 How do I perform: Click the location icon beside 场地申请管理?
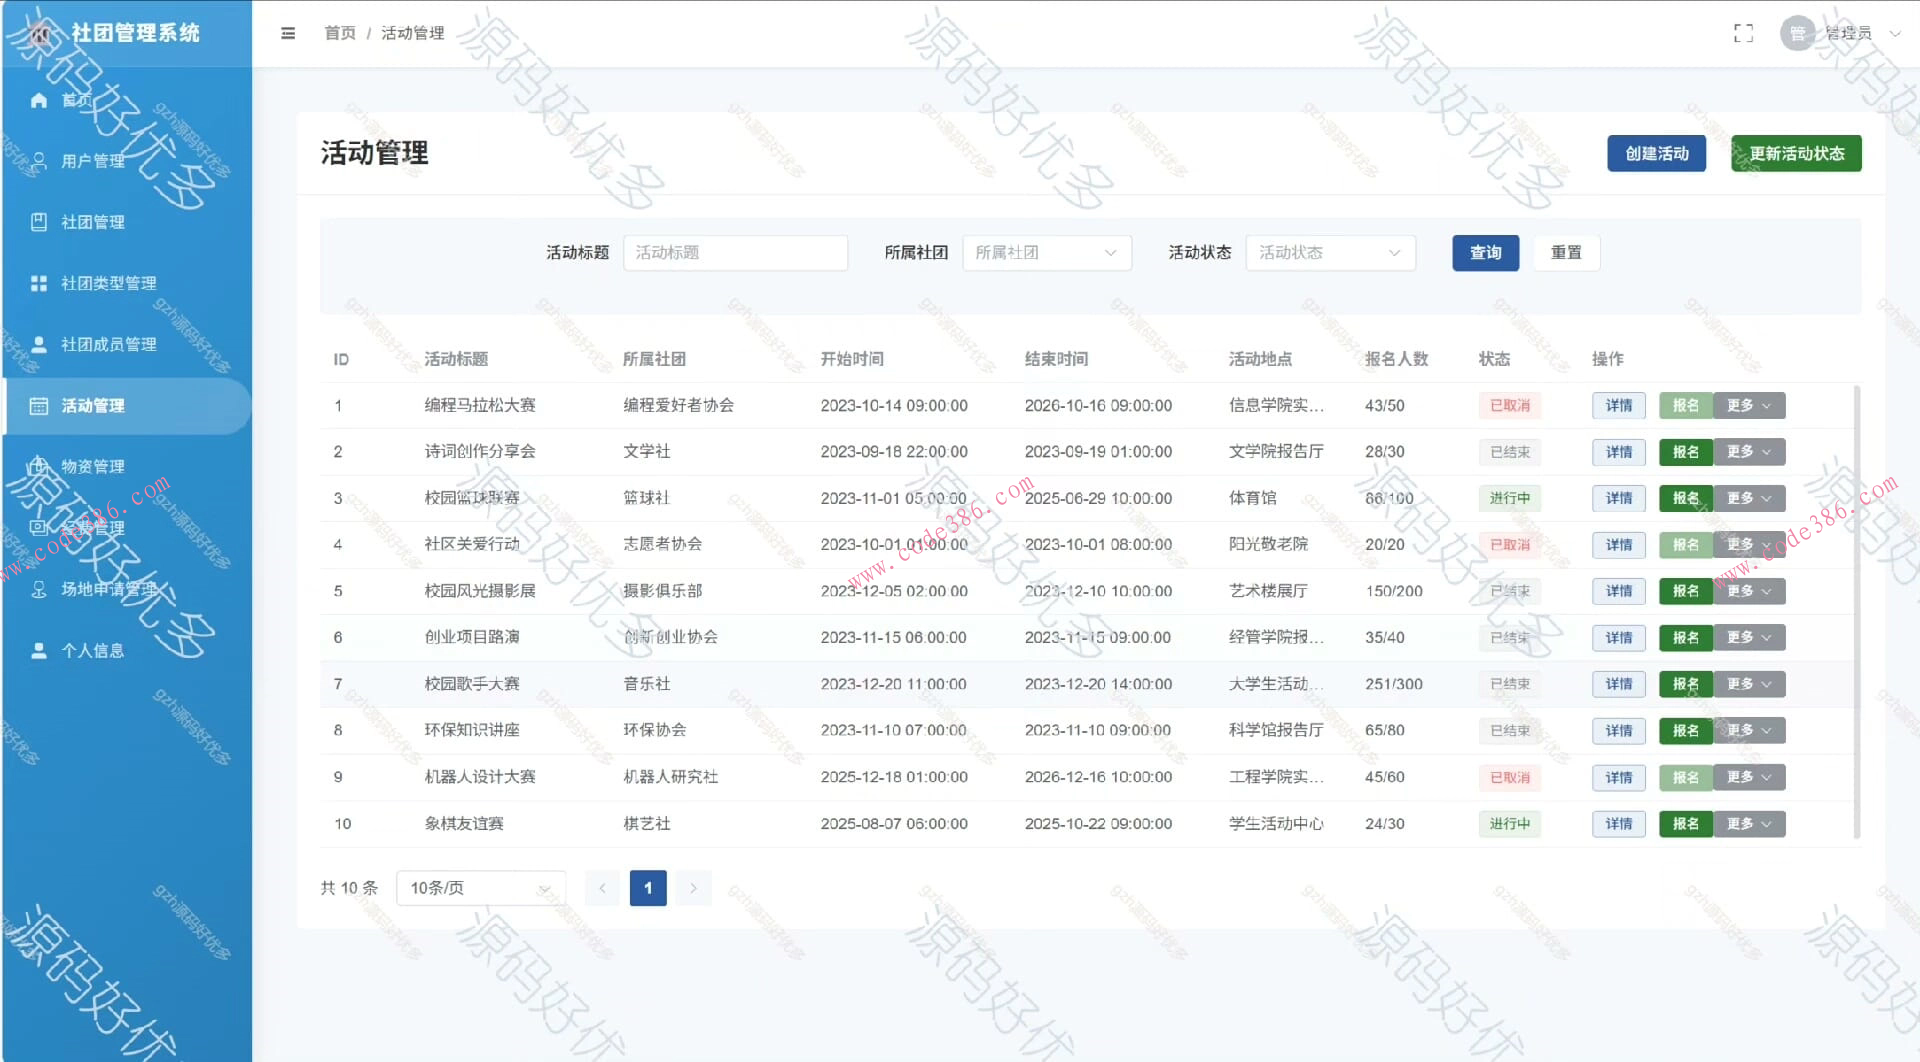pos(38,589)
